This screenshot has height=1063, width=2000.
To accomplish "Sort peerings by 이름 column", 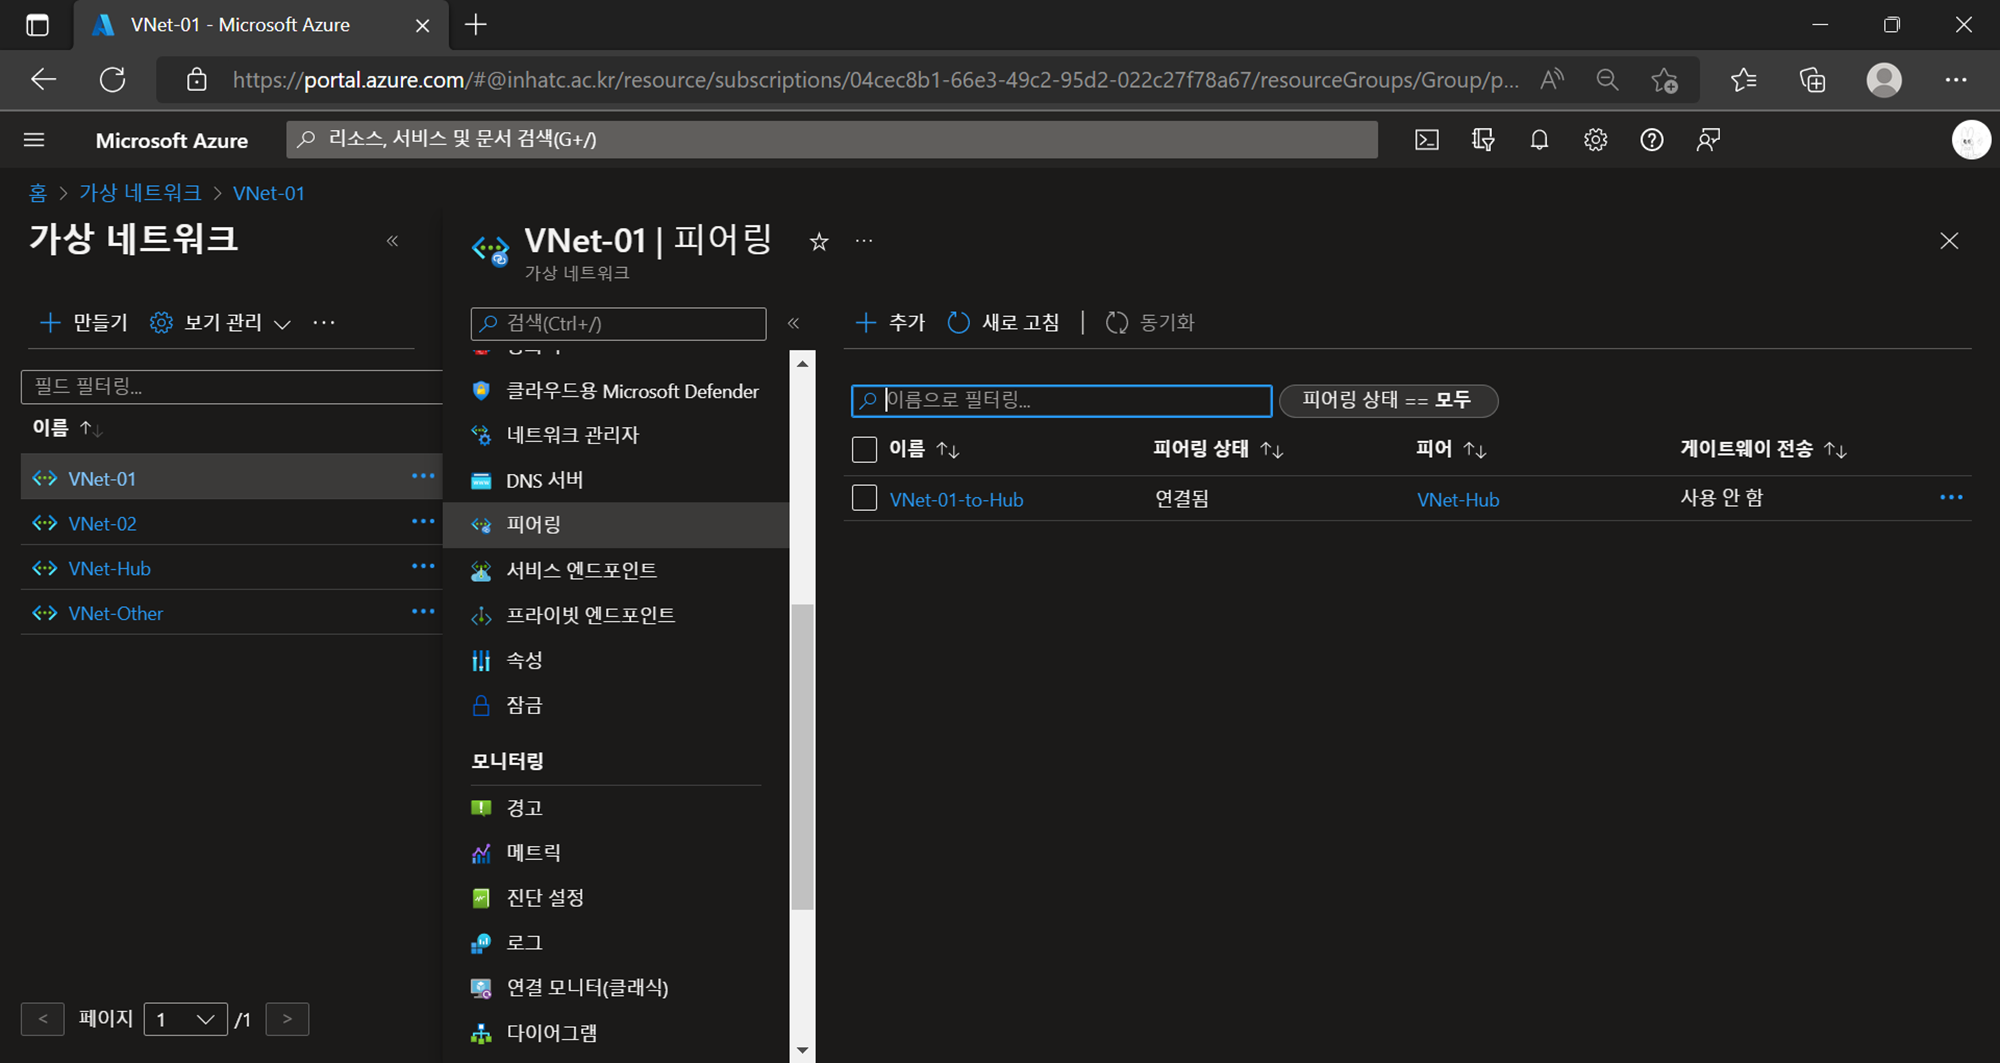I will pyautogui.click(x=924, y=450).
